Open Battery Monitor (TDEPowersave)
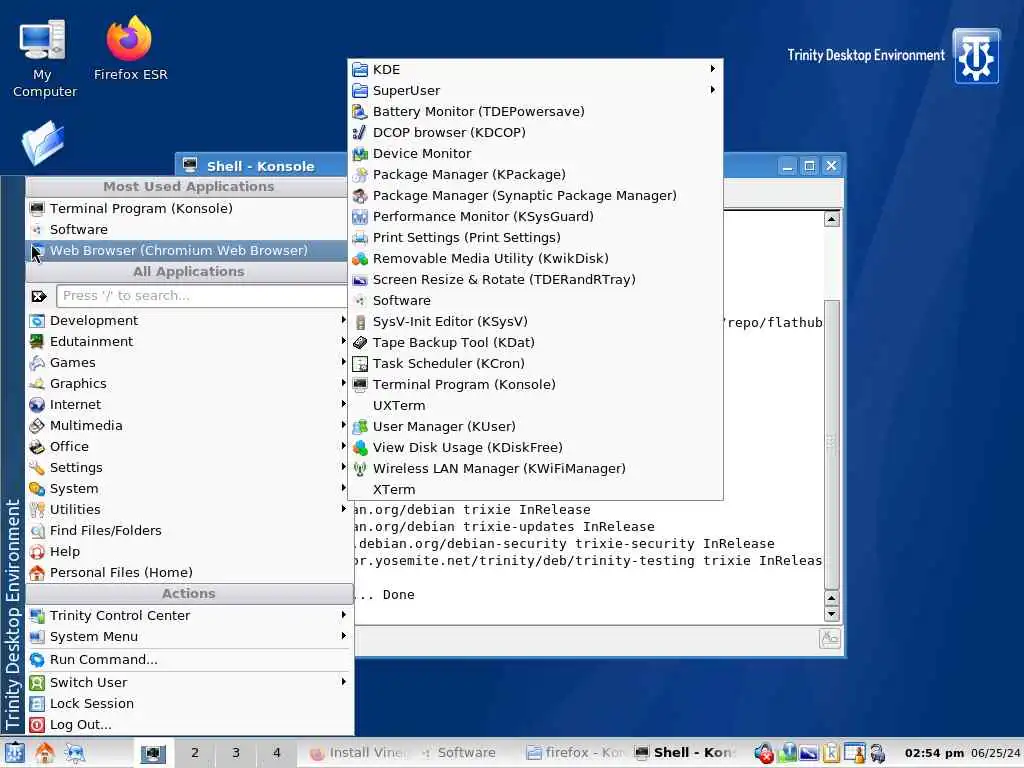The width and height of the screenshot is (1024, 768). point(535,111)
